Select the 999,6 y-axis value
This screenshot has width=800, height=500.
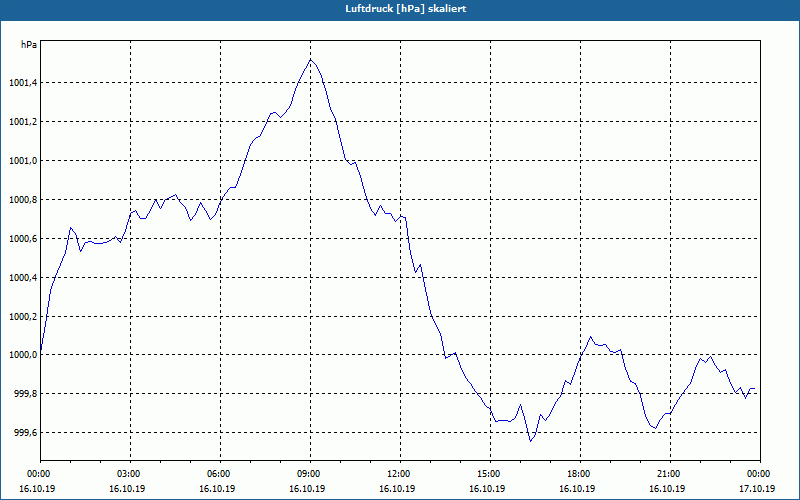(25, 433)
